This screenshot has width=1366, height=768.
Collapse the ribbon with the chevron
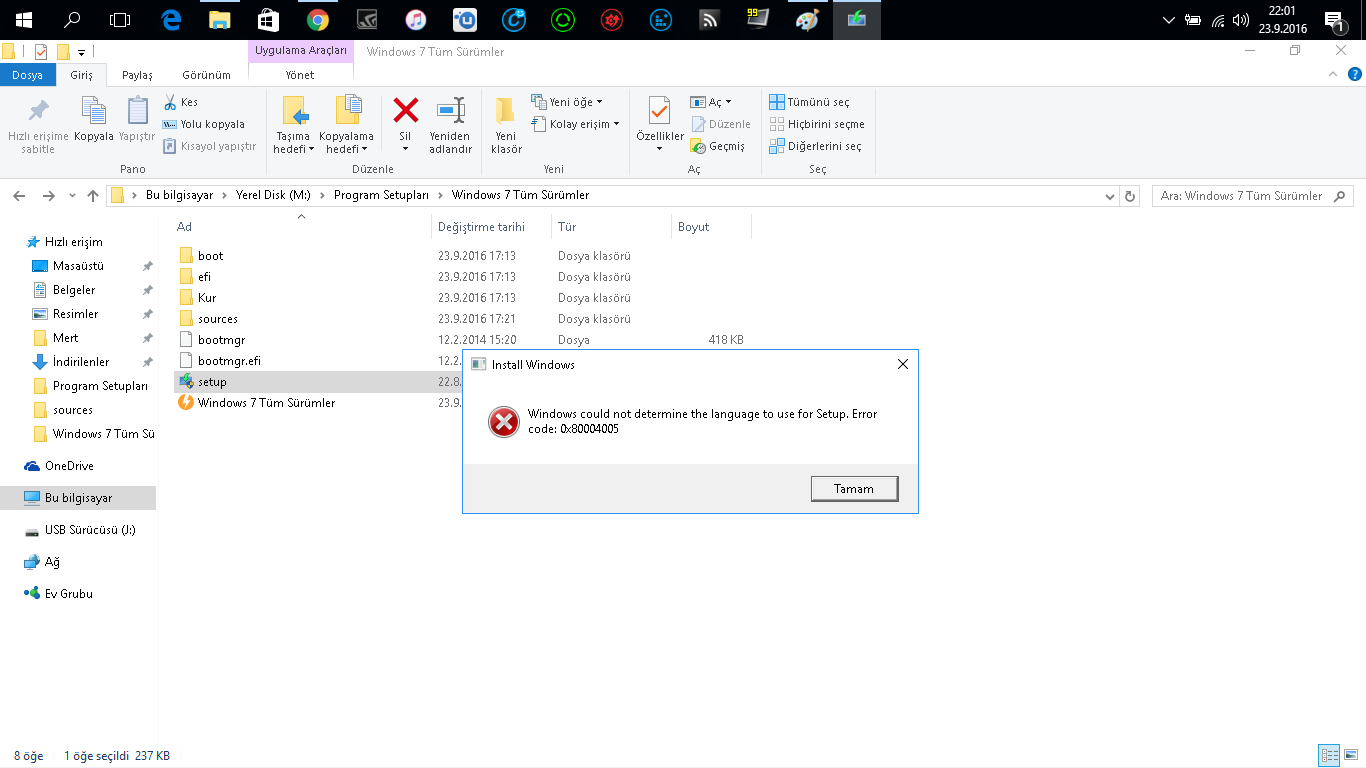coord(1333,75)
